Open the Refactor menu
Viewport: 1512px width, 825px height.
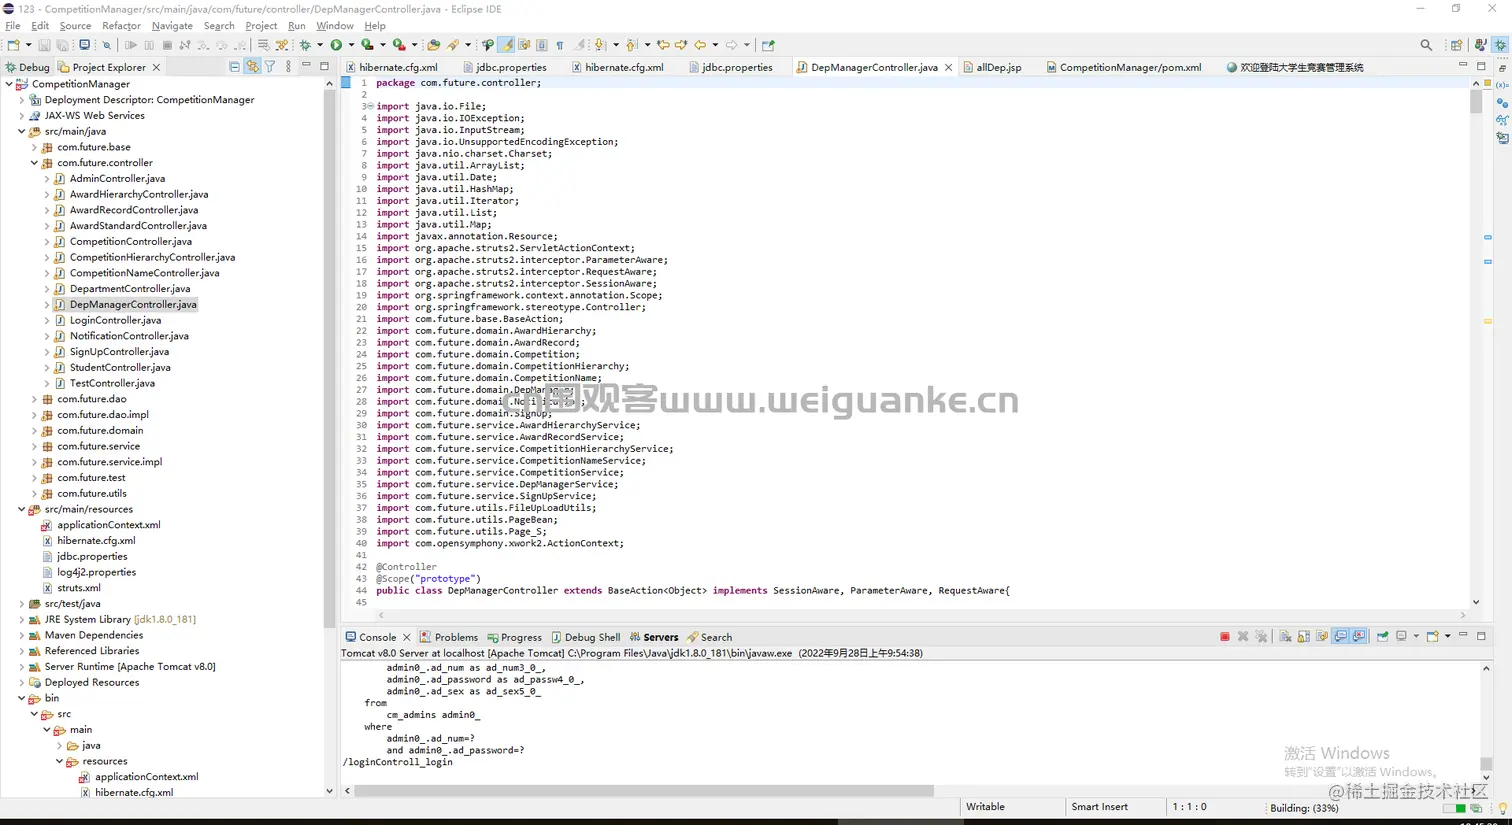pyautogui.click(x=121, y=26)
